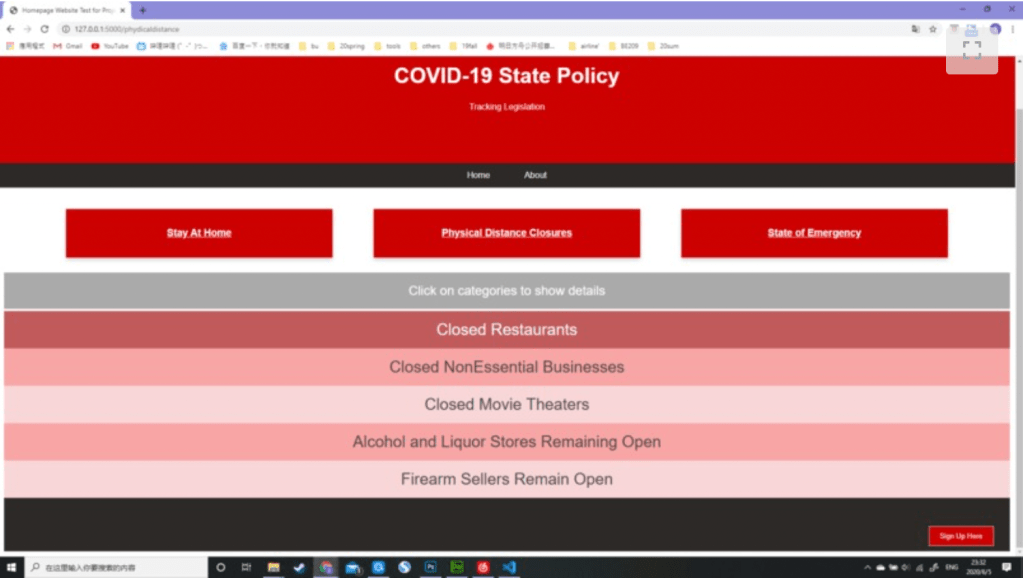Open a new browser tab
Image resolution: width=1023 pixels, height=578 pixels.
coord(142,10)
